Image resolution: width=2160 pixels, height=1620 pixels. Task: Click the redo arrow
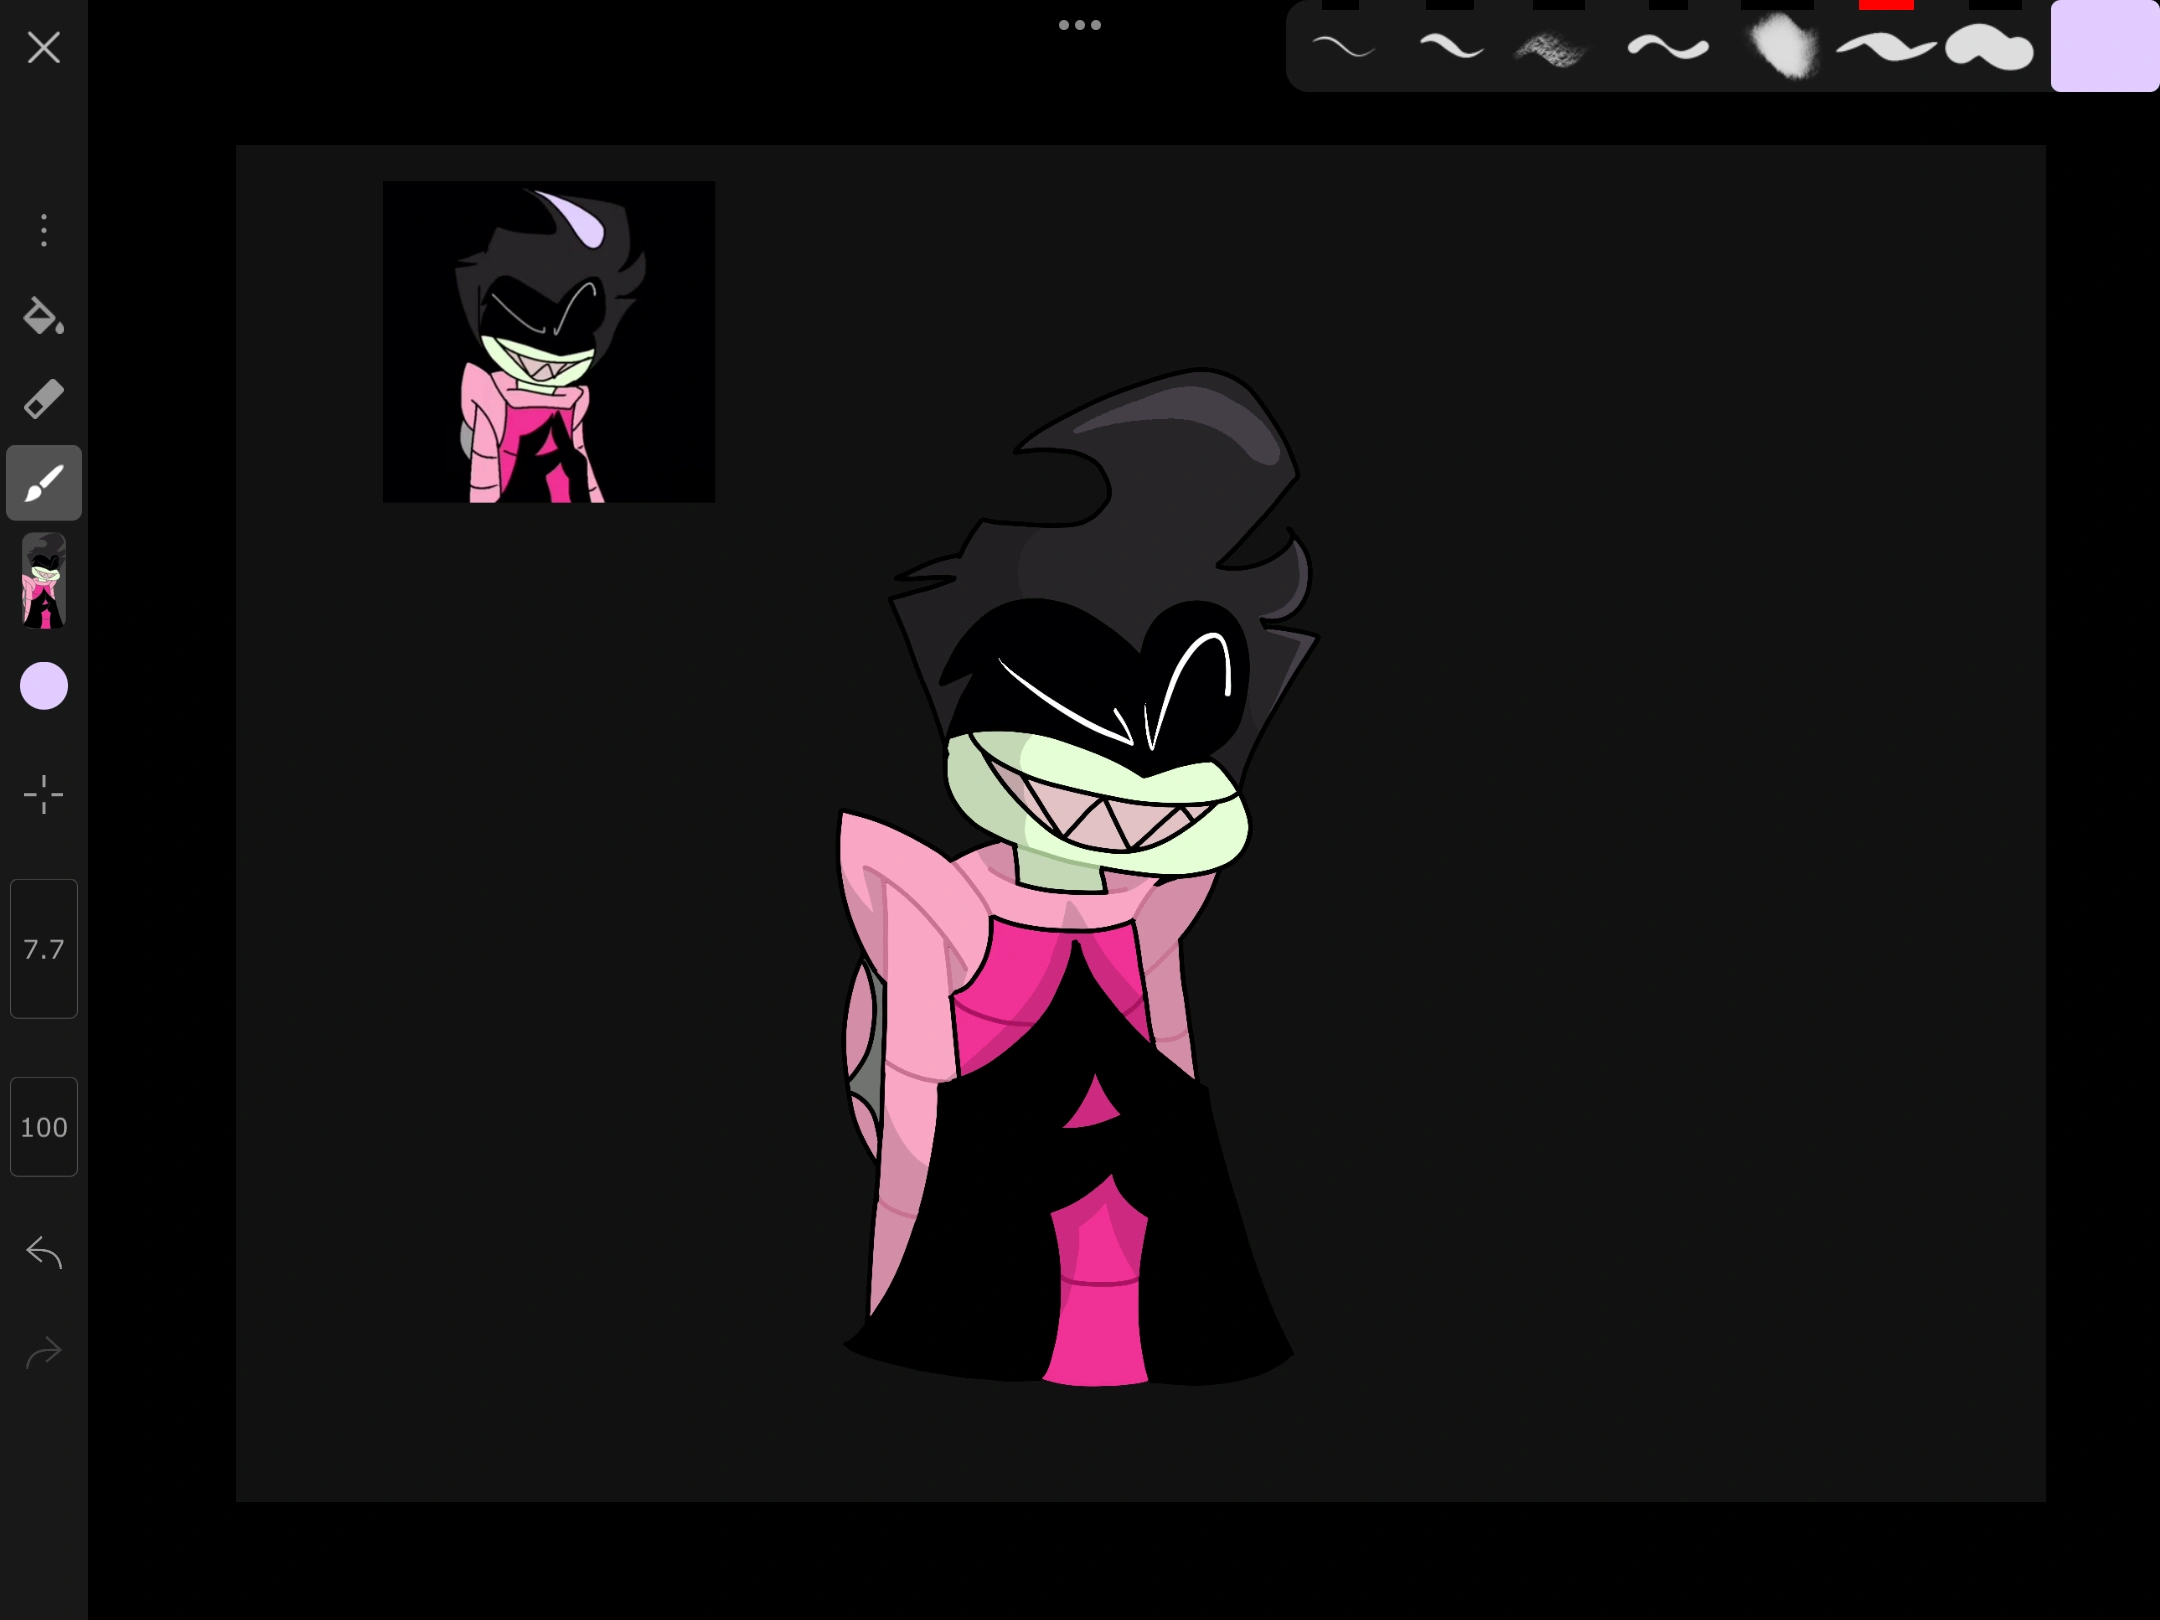44,1353
